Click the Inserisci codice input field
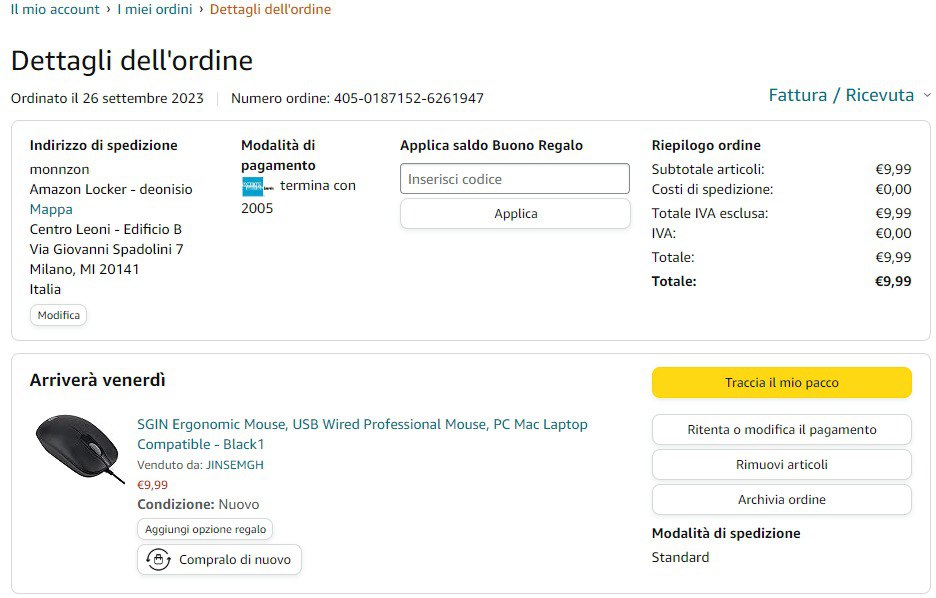 point(514,179)
